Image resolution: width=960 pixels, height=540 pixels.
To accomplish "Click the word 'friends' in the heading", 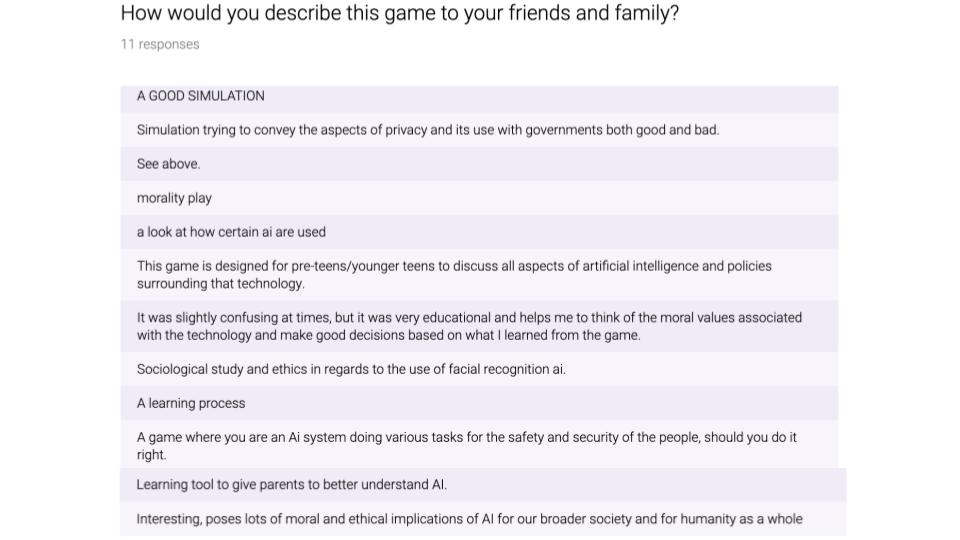I will [x=540, y=13].
